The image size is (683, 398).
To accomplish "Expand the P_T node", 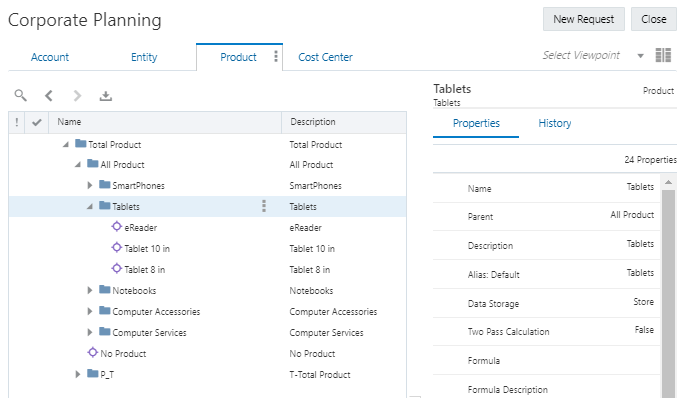I will 78,374.
